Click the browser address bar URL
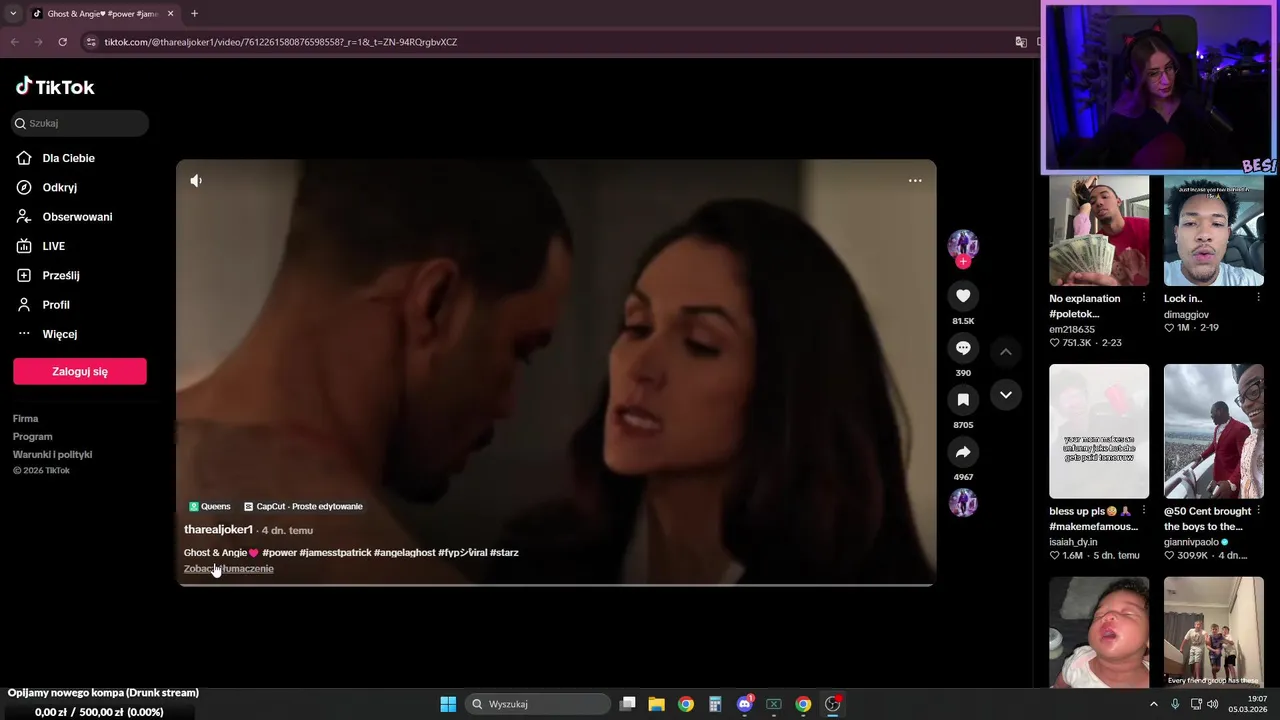Screen dimensions: 1280x720 pyautogui.click(x=281, y=42)
